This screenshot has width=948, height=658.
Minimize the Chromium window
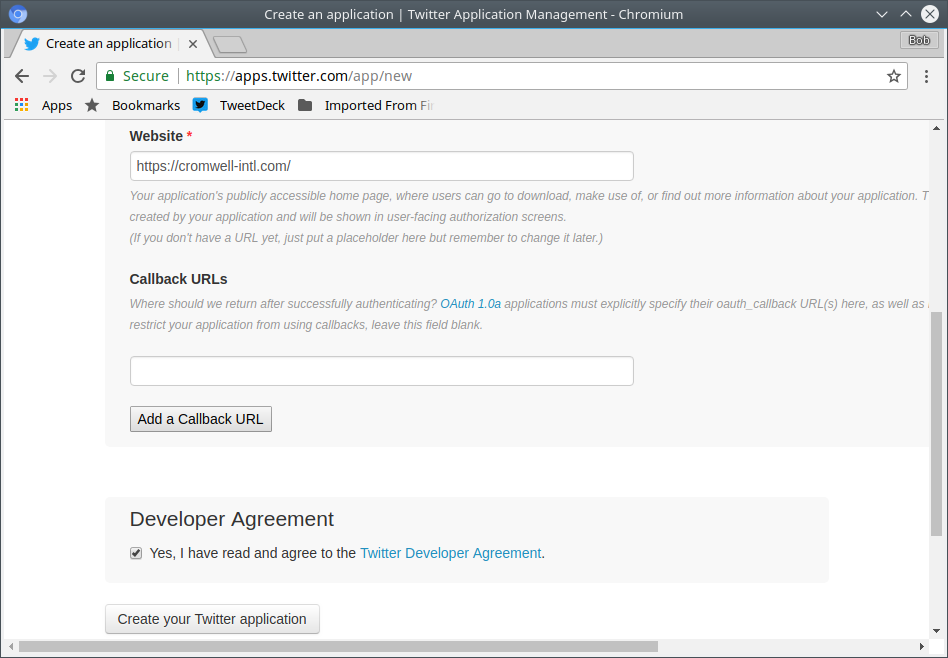tap(881, 14)
